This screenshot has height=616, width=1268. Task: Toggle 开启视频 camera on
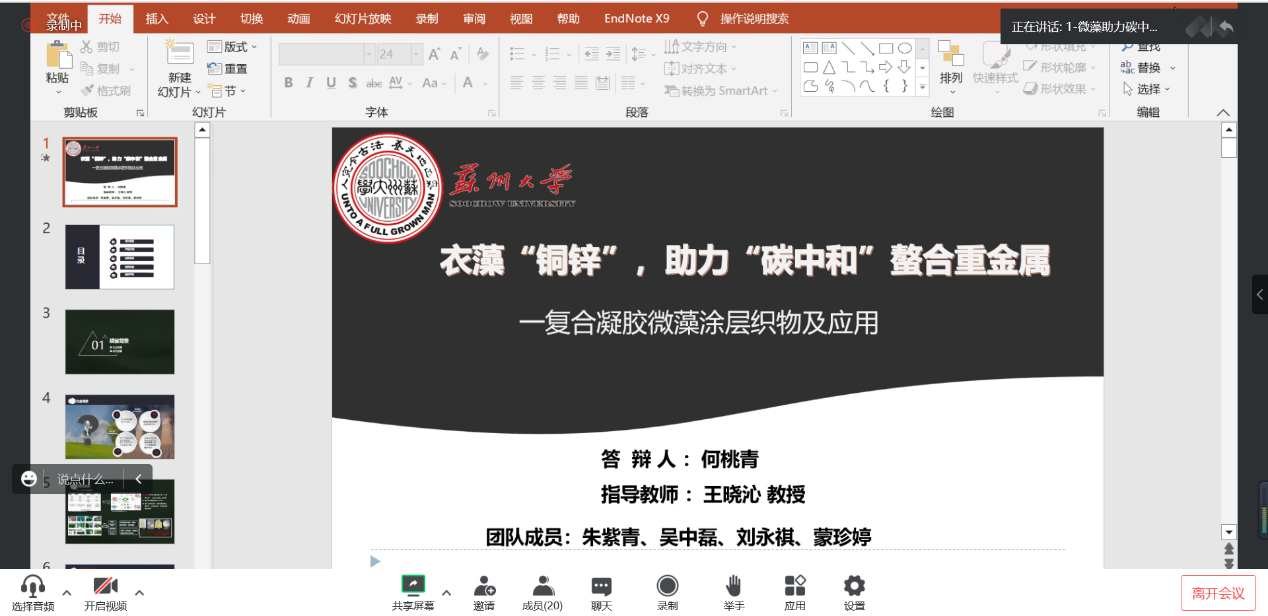click(105, 587)
